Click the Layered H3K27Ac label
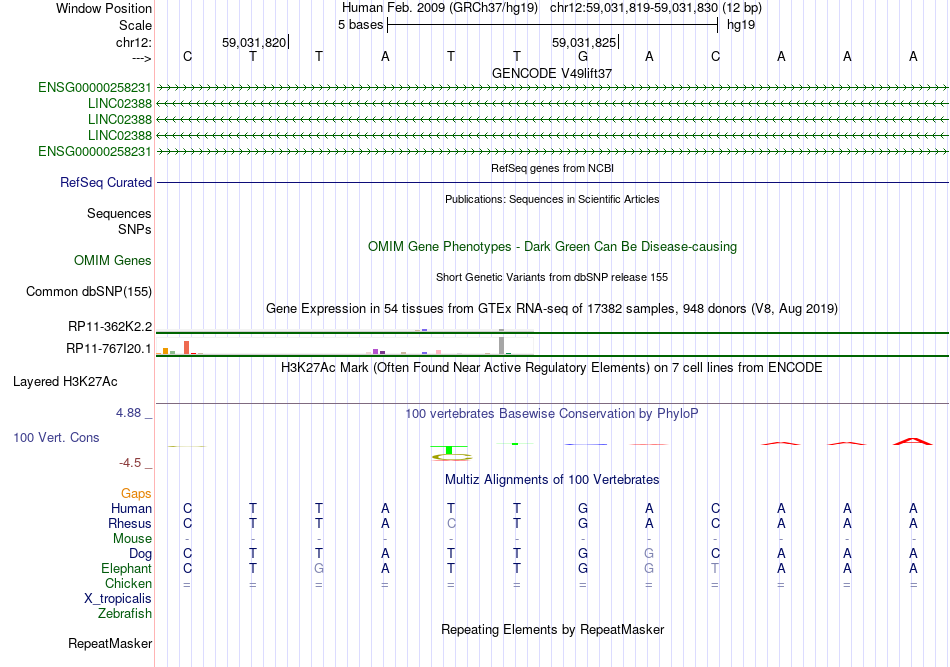The height and width of the screenshot is (667, 950). coord(65,382)
